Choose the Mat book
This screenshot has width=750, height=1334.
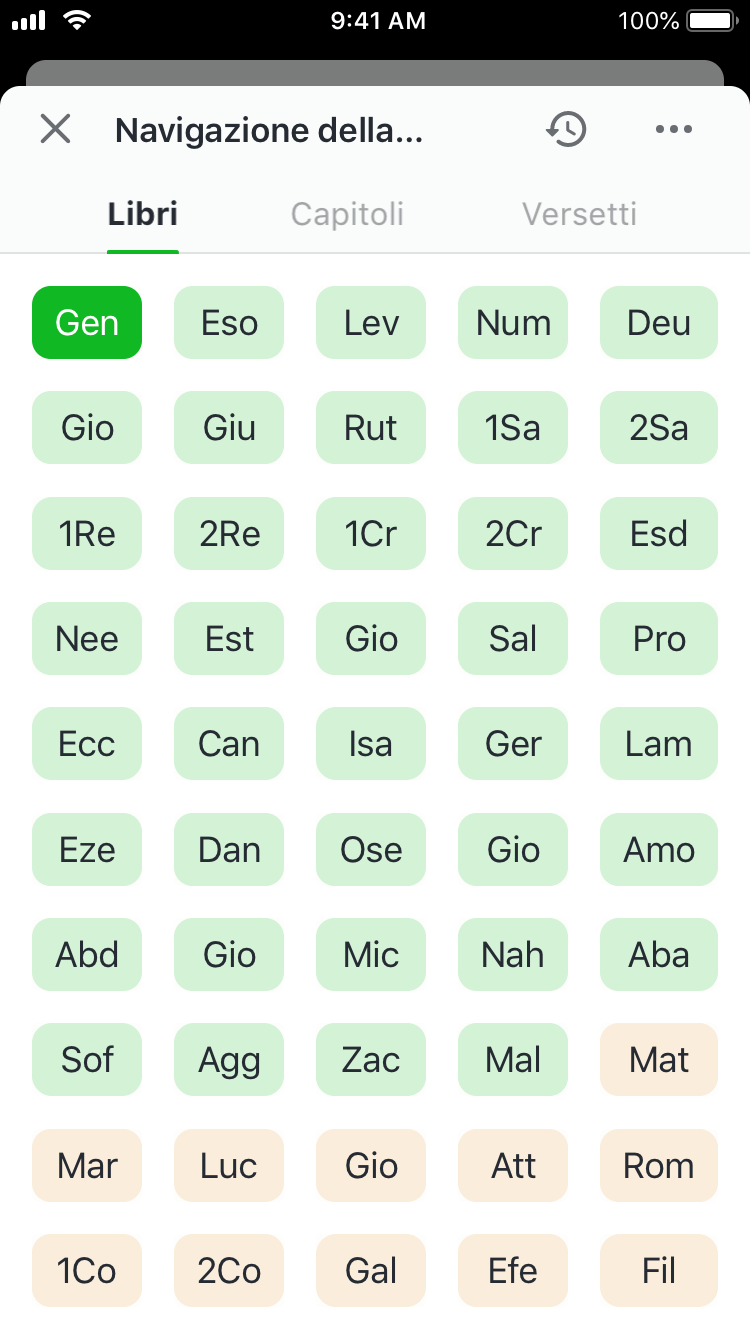pos(659,1060)
